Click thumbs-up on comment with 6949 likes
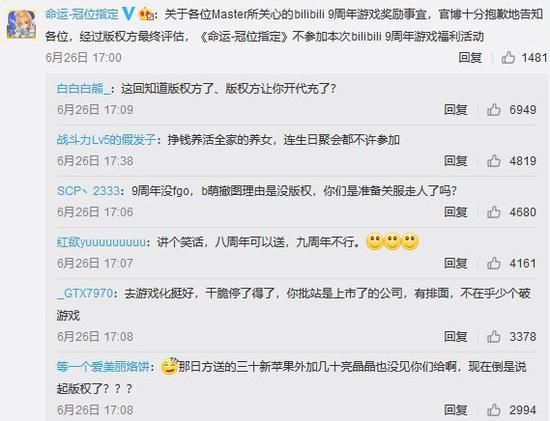The height and width of the screenshot is (421, 550). tap(494, 110)
